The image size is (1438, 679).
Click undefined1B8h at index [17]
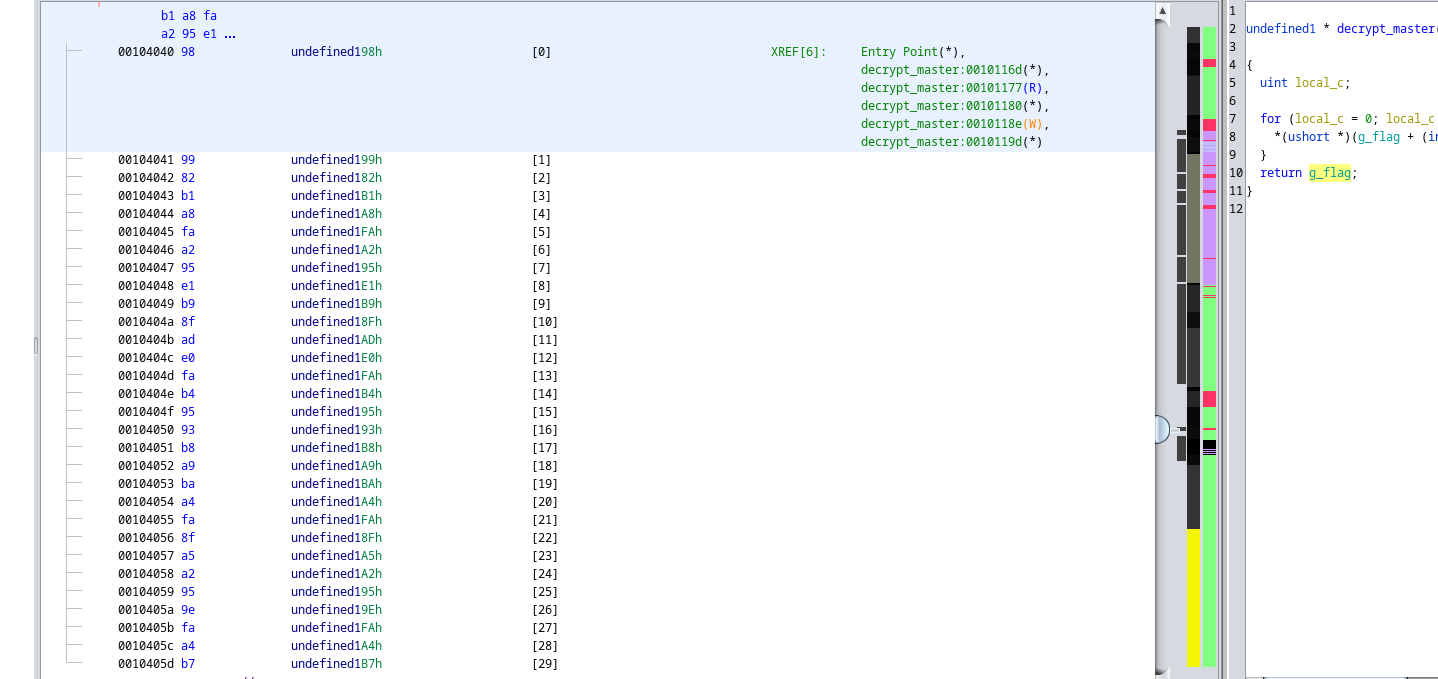[x=336, y=448]
